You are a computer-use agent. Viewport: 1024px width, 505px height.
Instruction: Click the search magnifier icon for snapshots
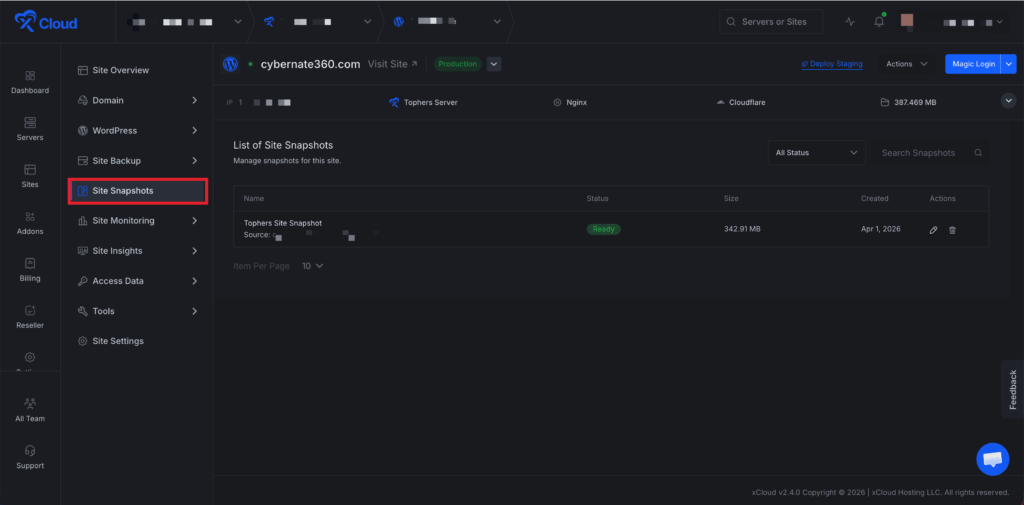click(978, 153)
